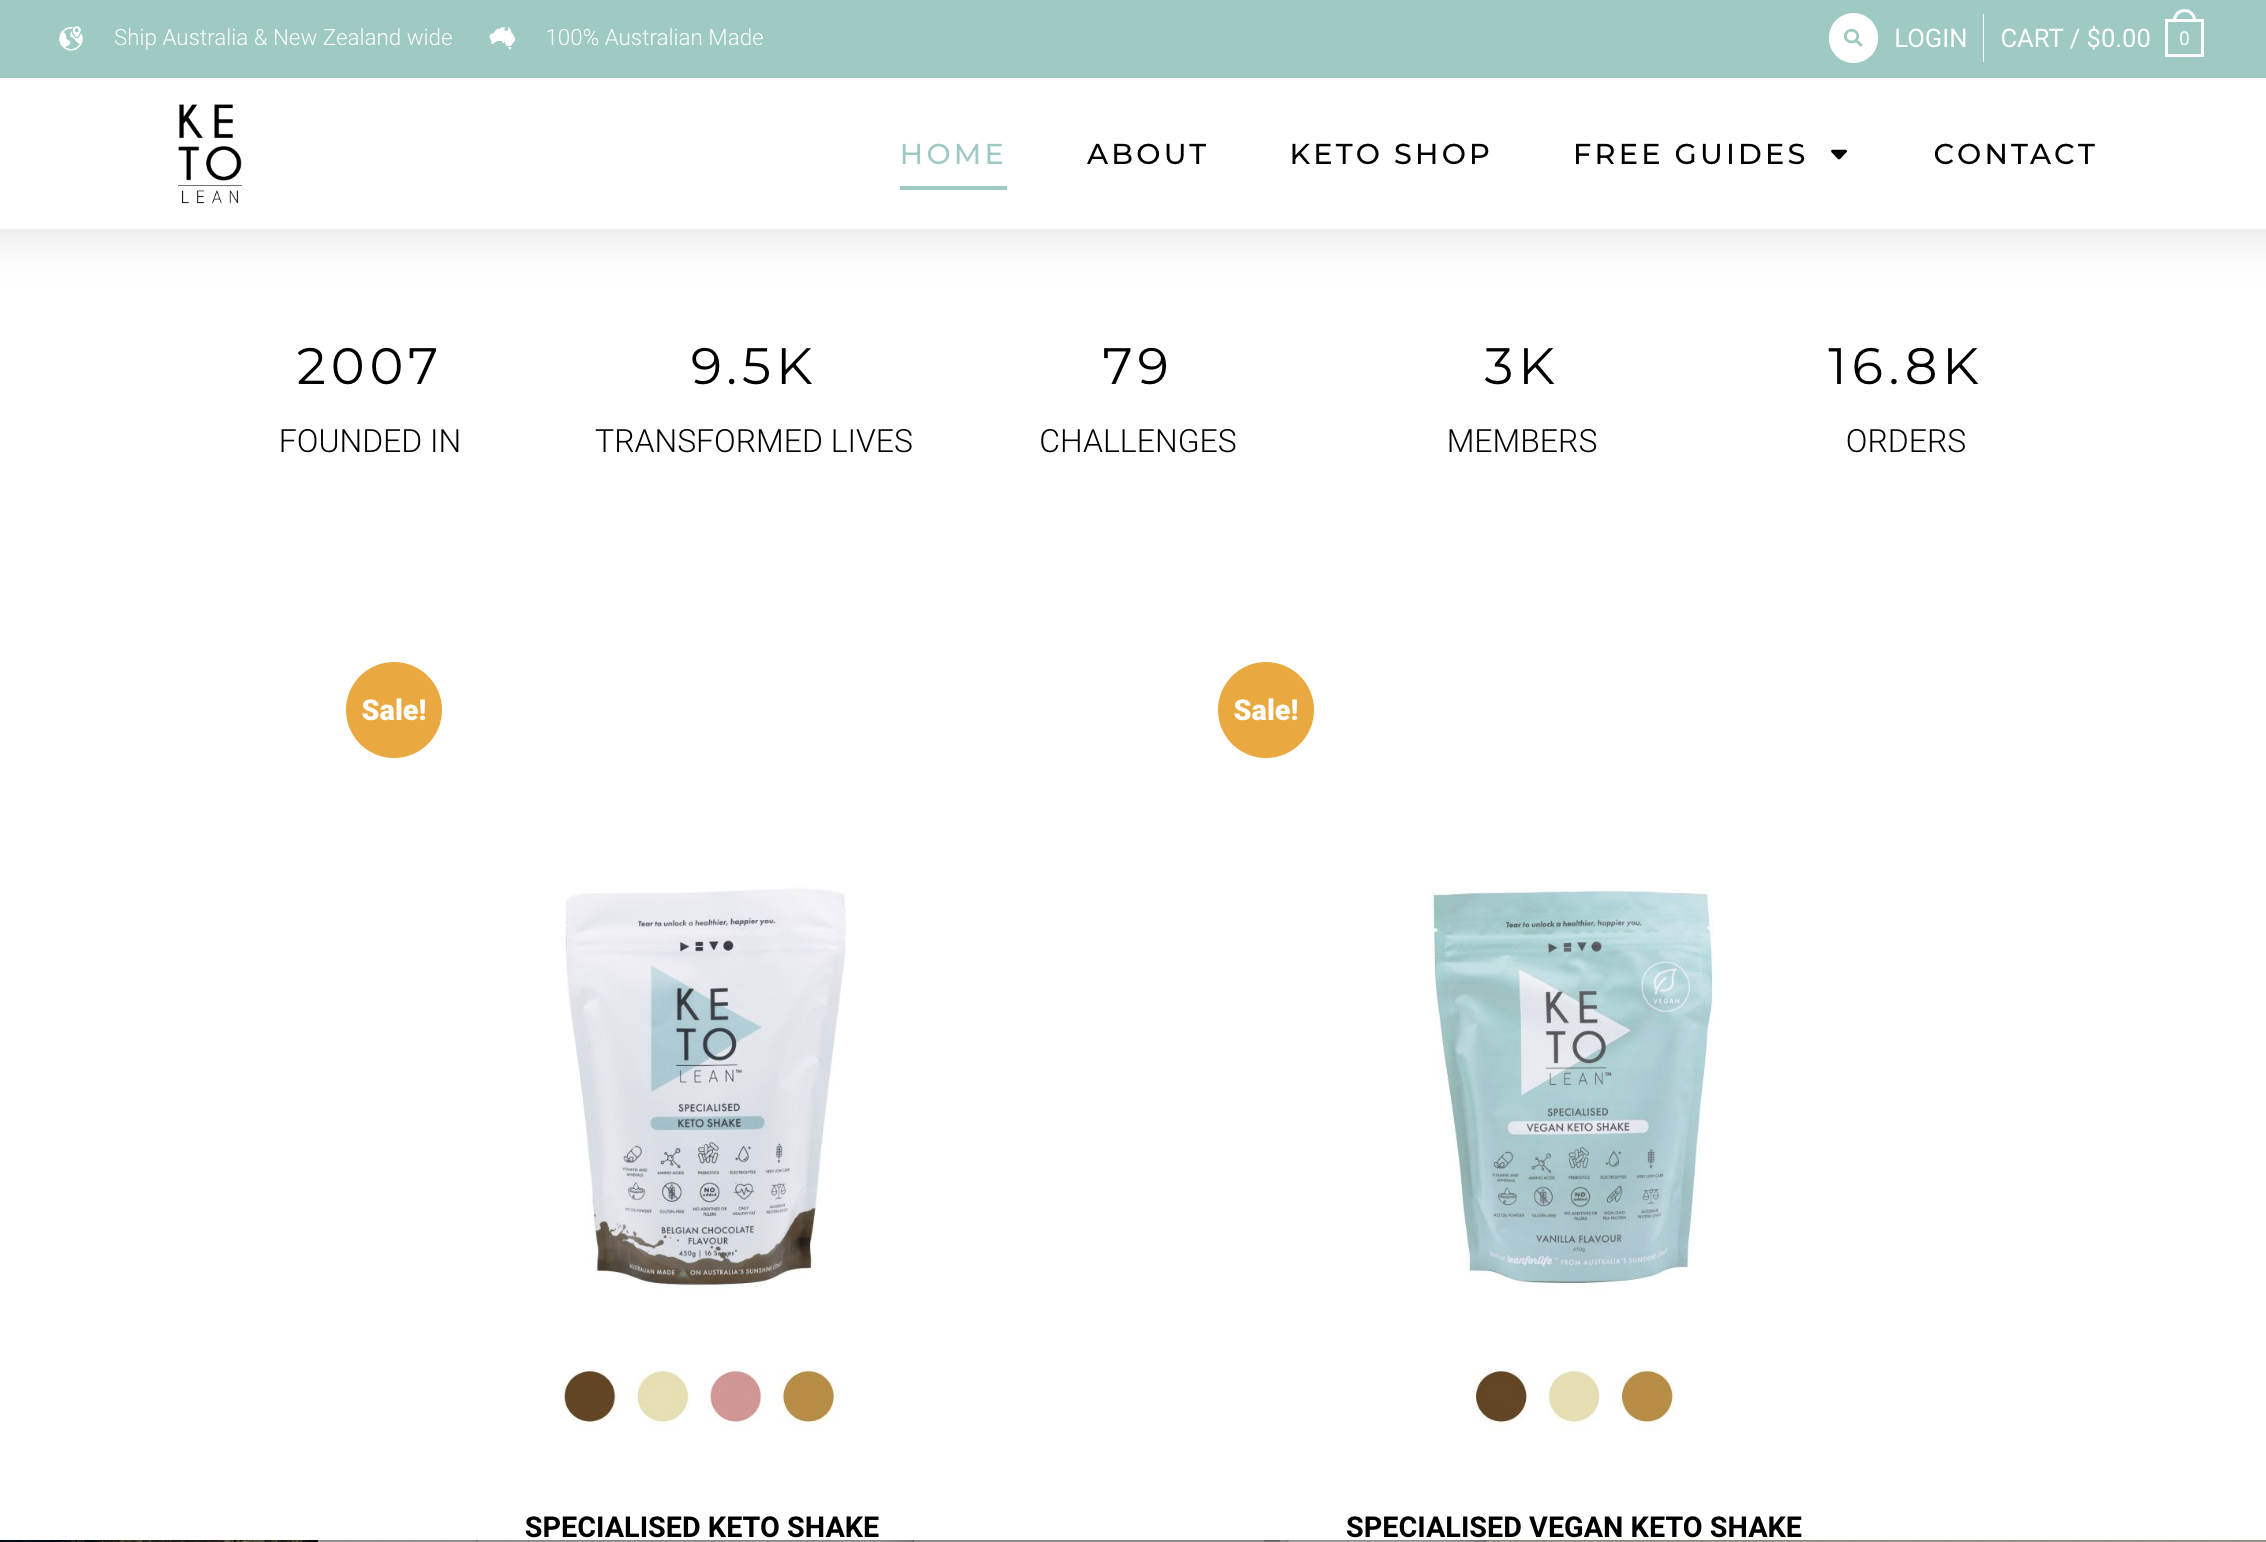Open the shopping cart bag icon
This screenshot has width=2266, height=1542.
[x=2184, y=35]
